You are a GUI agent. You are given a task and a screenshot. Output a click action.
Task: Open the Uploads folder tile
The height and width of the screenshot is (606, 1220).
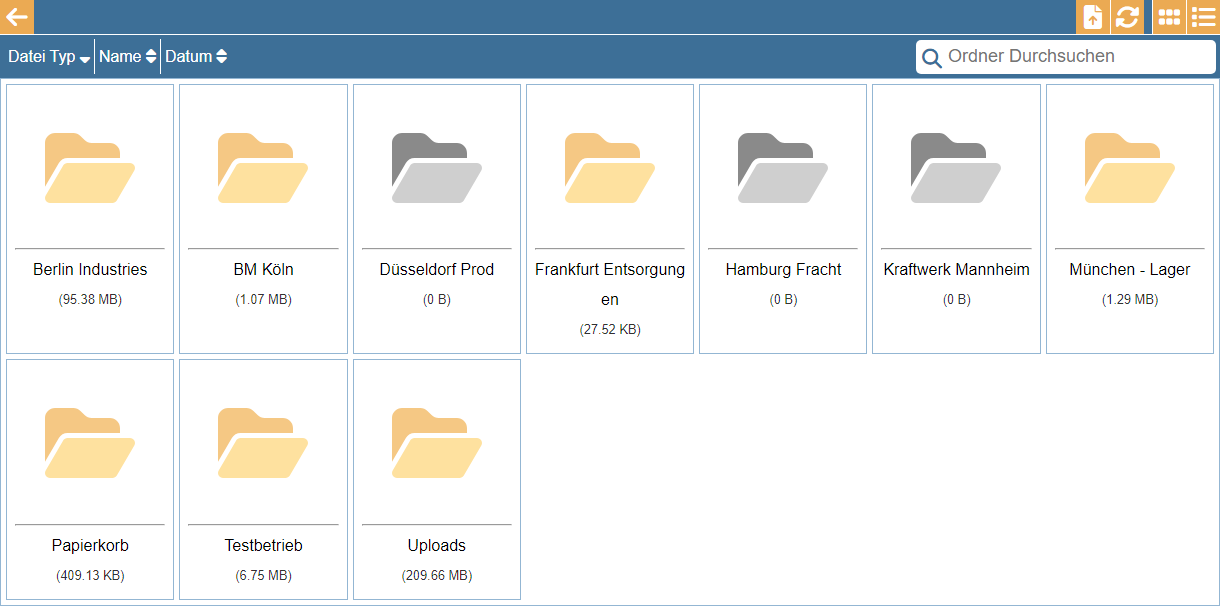click(x=437, y=478)
